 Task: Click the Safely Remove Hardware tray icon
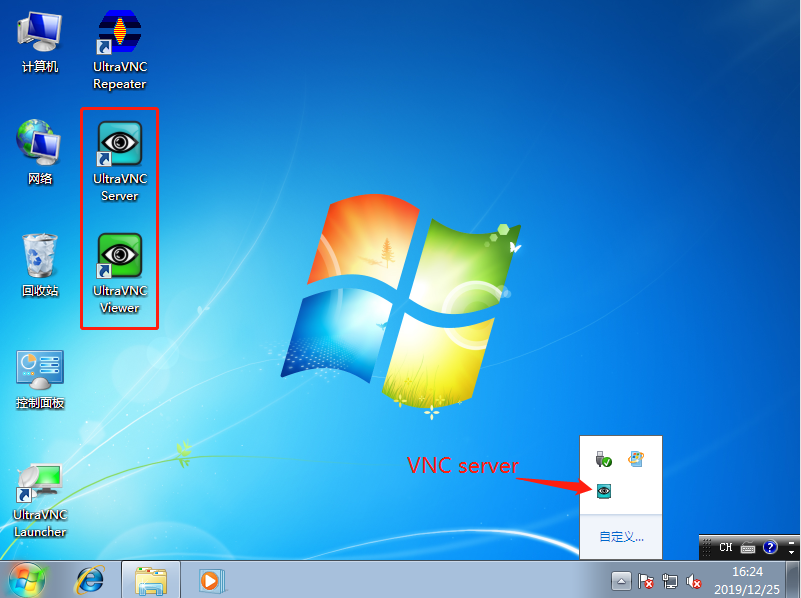[603, 459]
